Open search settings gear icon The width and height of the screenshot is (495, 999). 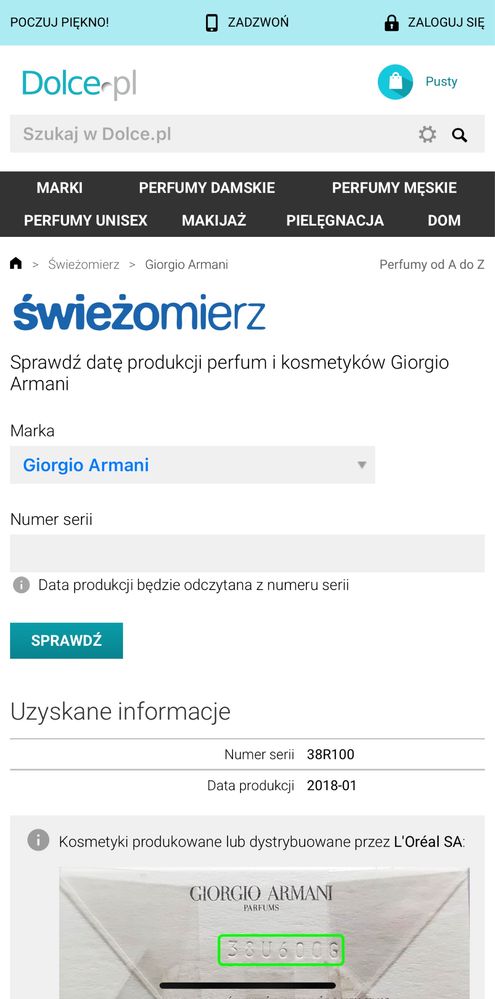coord(427,134)
